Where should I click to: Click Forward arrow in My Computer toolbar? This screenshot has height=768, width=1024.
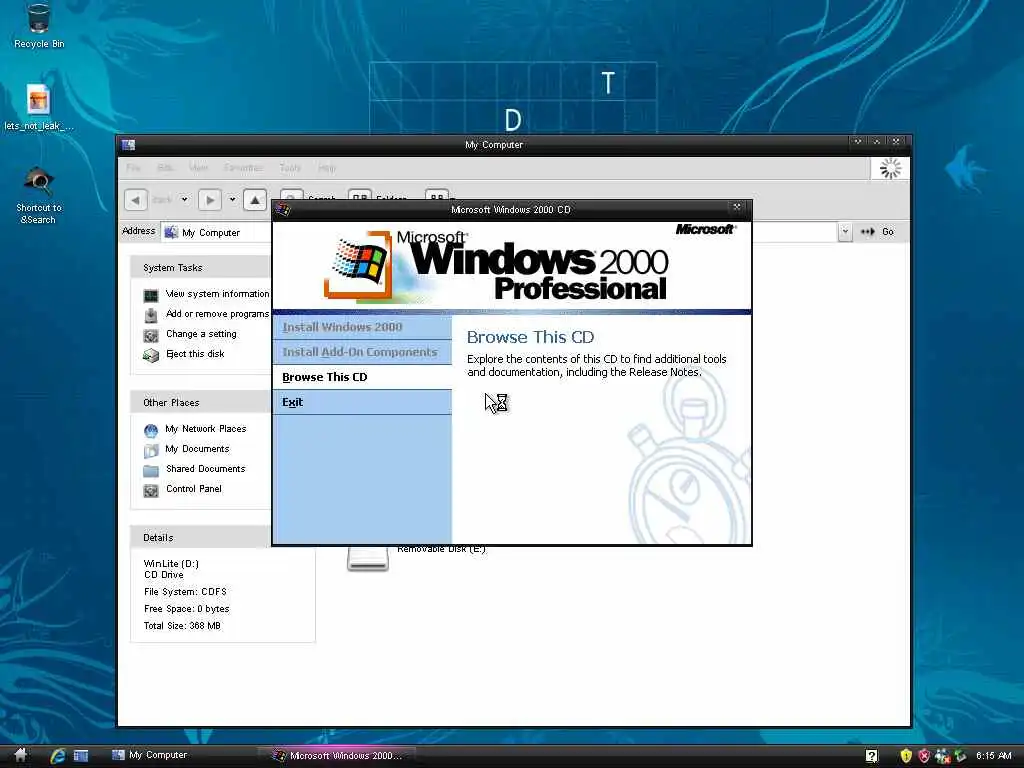pos(210,200)
